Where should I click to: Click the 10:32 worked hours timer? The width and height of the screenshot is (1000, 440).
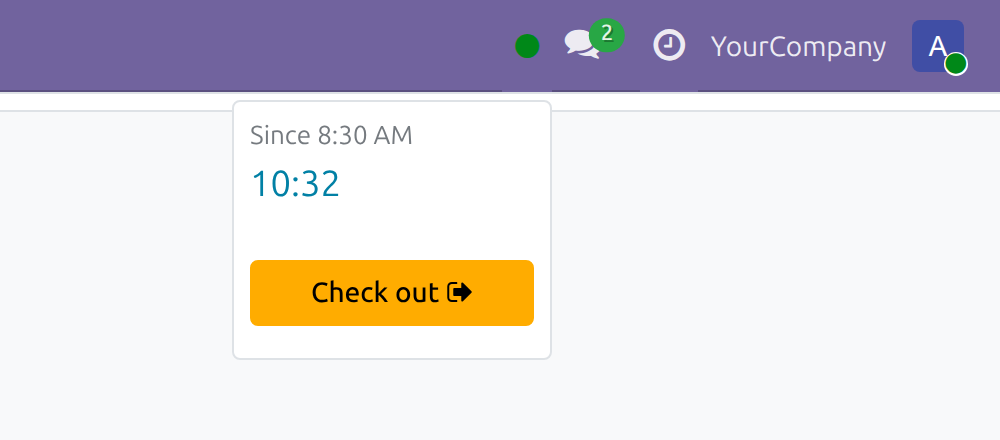(x=295, y=184)
